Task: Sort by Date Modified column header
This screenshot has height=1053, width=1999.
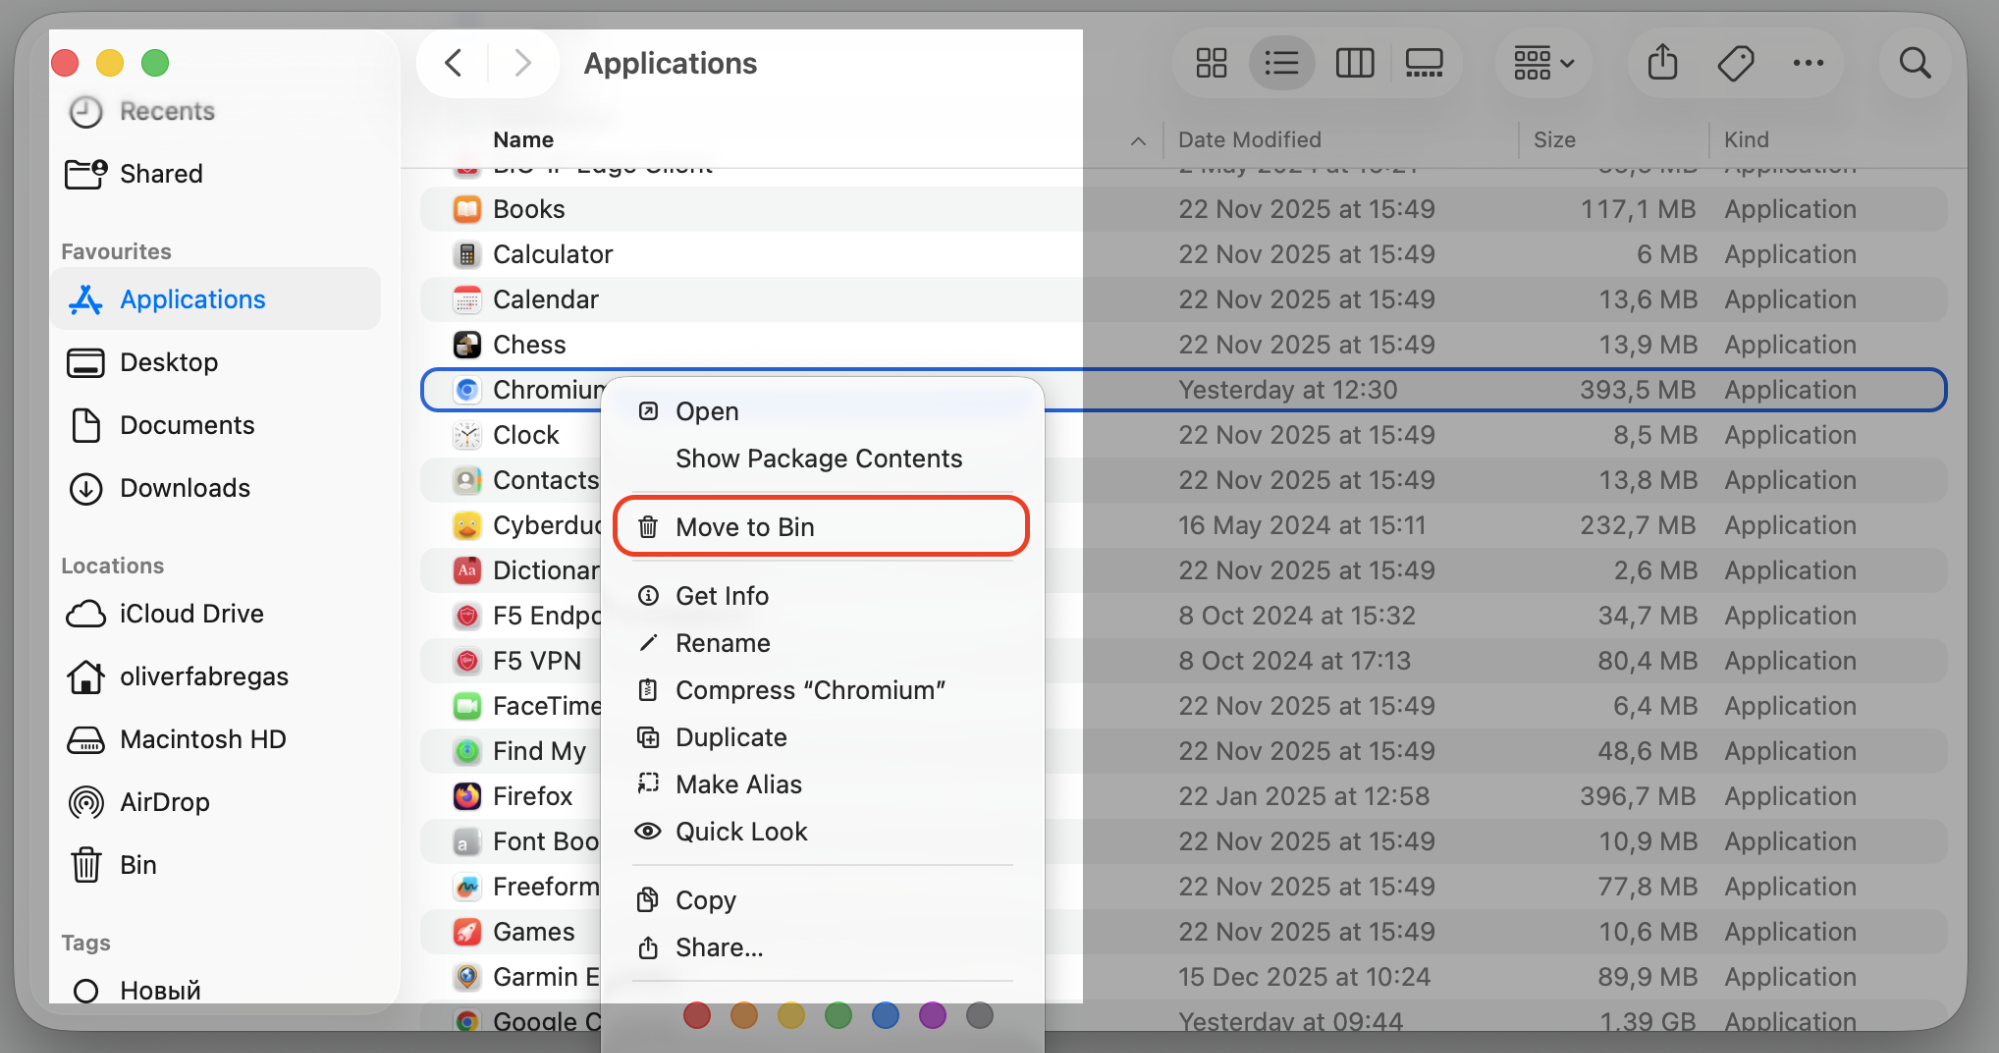Action: [x=1249, y=140]
